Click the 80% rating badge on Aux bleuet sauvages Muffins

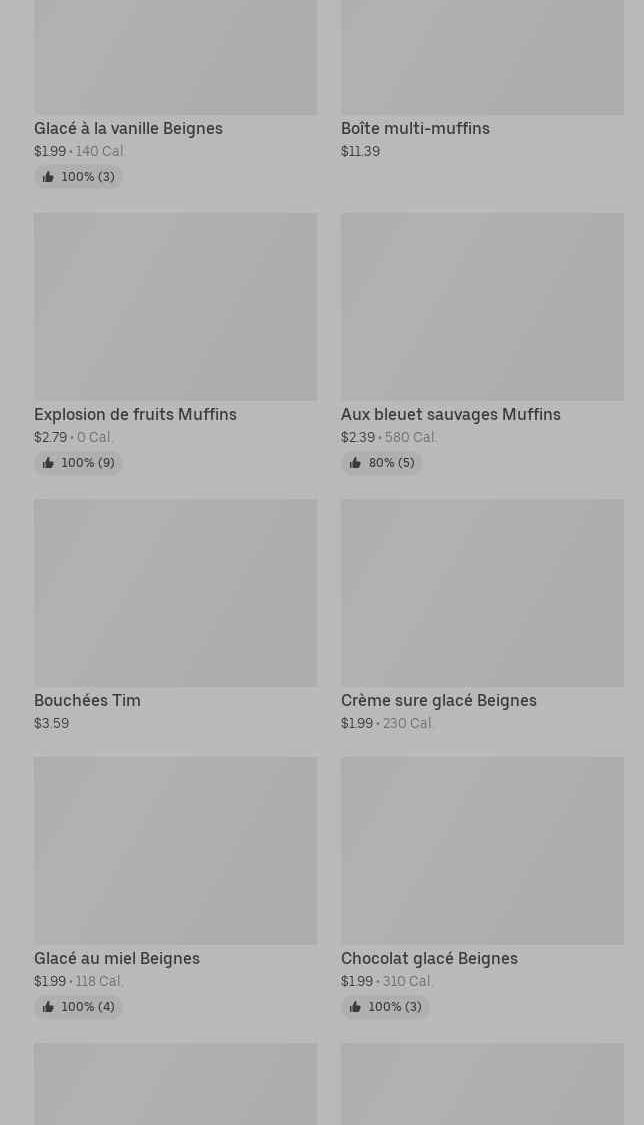point(381,463)
